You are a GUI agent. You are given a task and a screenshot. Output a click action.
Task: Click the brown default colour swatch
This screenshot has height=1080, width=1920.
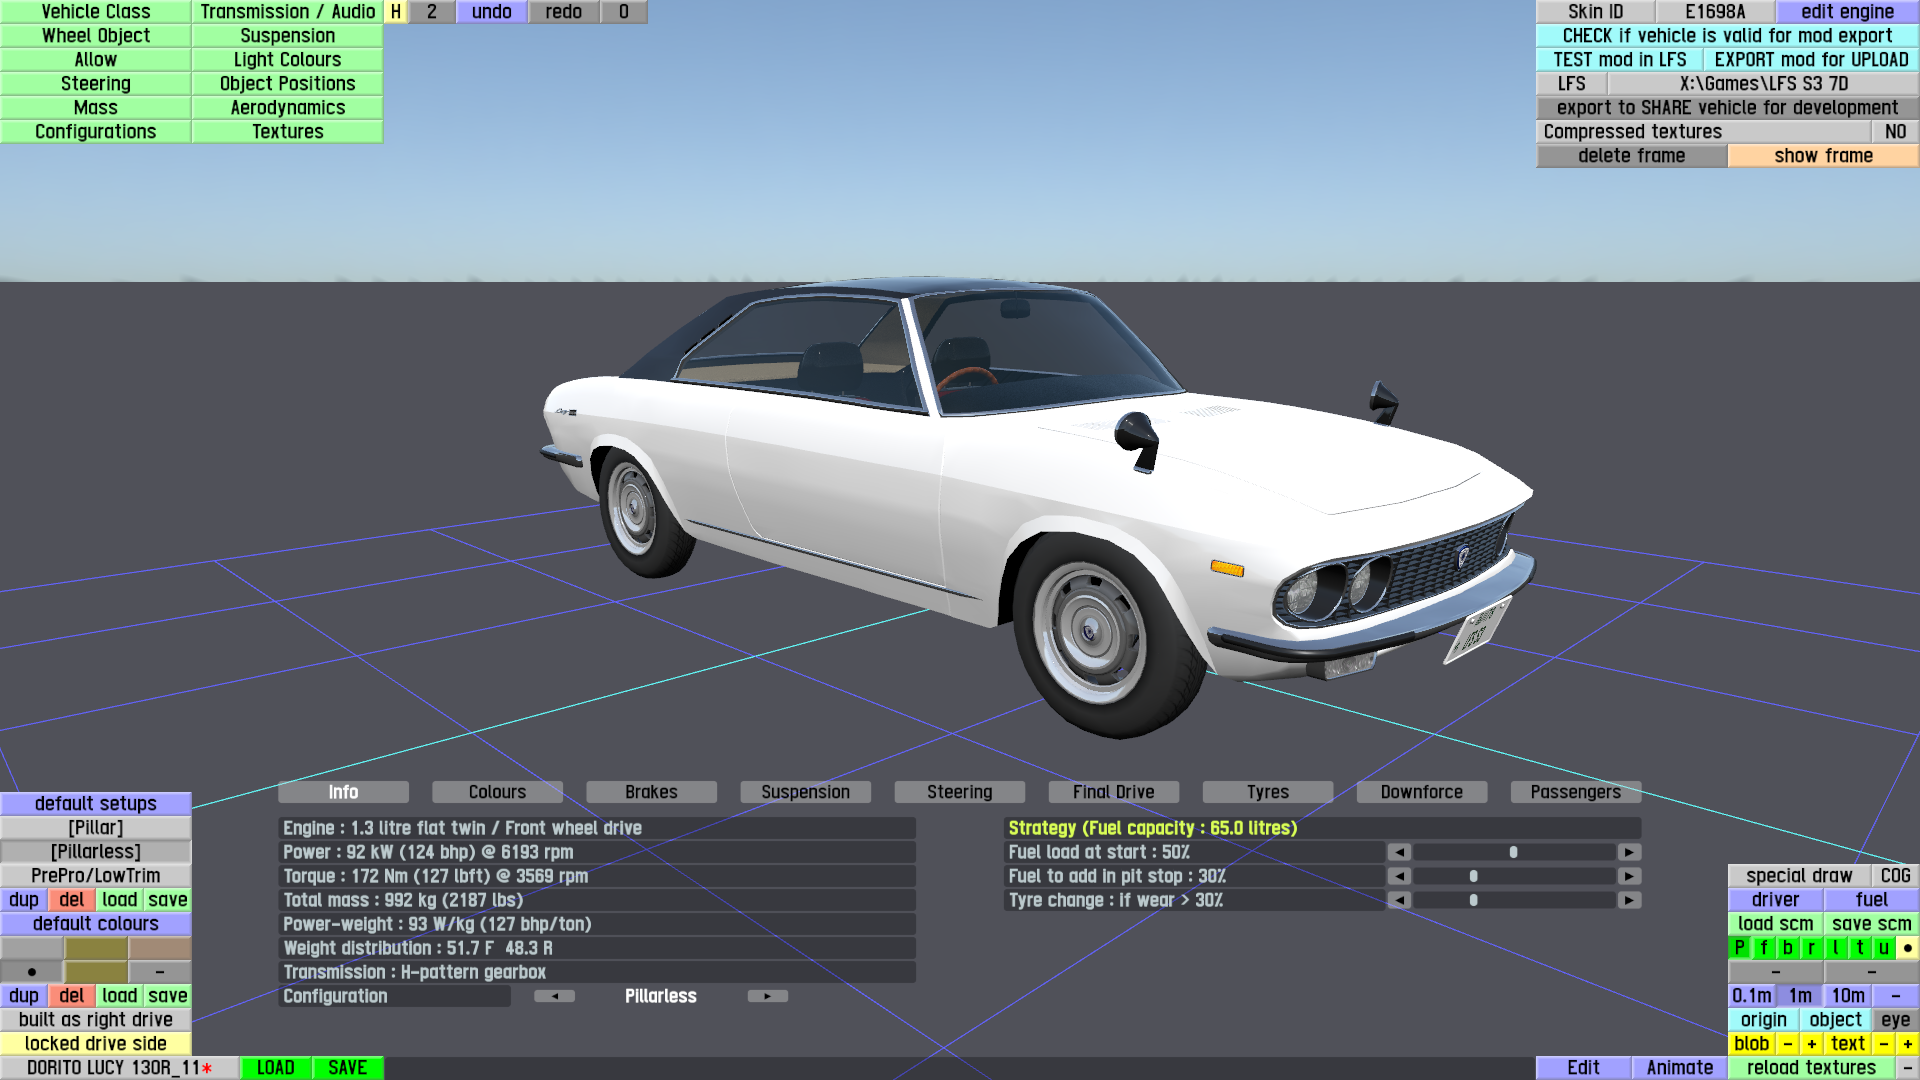(159, 948)
